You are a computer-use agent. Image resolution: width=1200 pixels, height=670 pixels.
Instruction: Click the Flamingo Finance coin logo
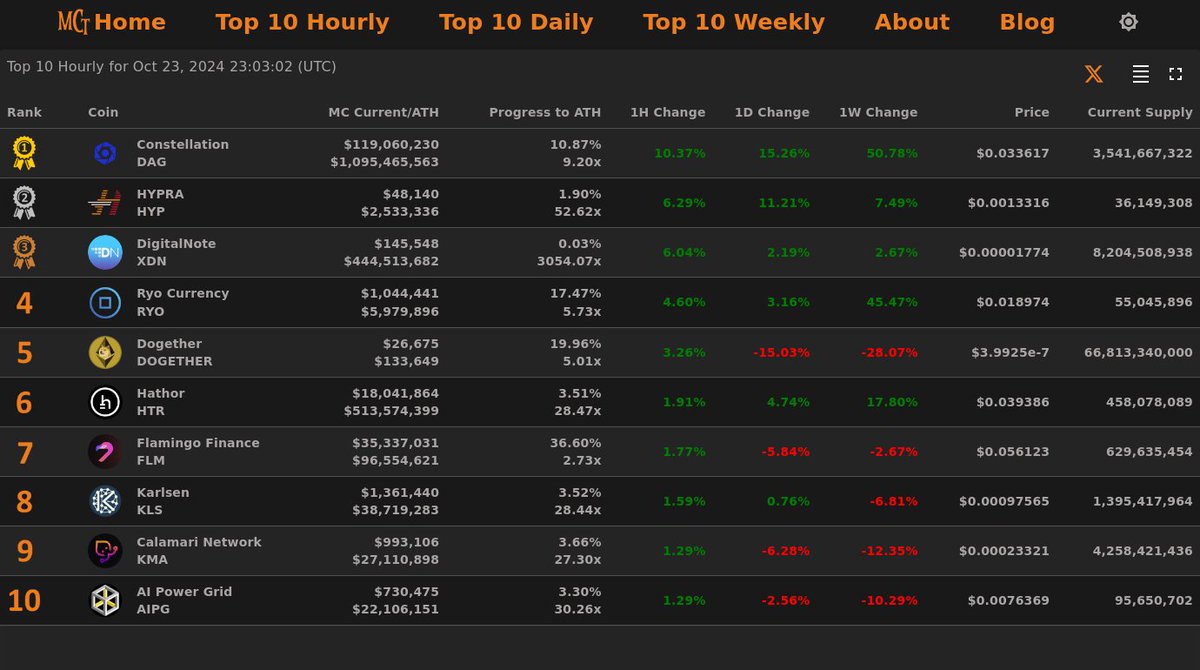pyautogui.click(x=105, y=452)
